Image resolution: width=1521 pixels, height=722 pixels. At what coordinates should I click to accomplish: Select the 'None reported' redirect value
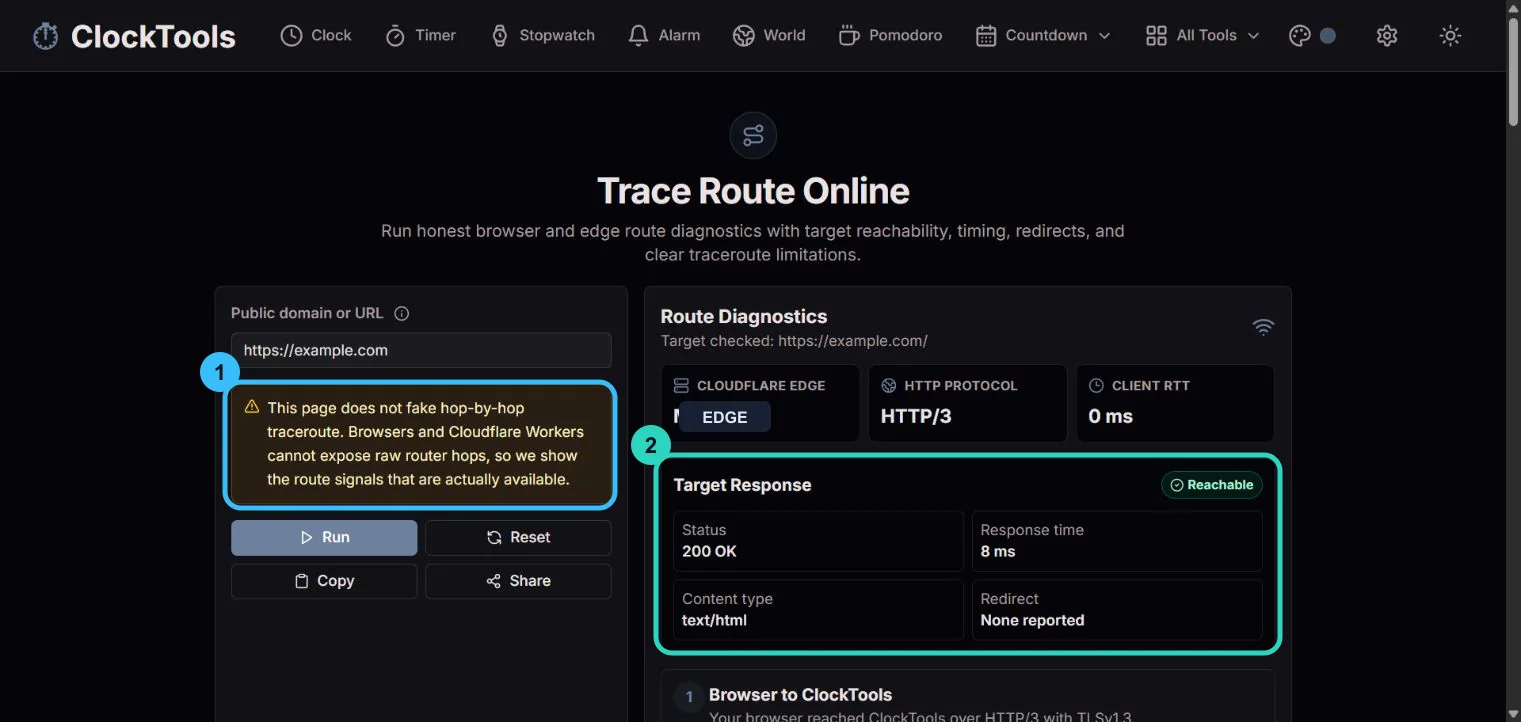tap(1032, 620)
